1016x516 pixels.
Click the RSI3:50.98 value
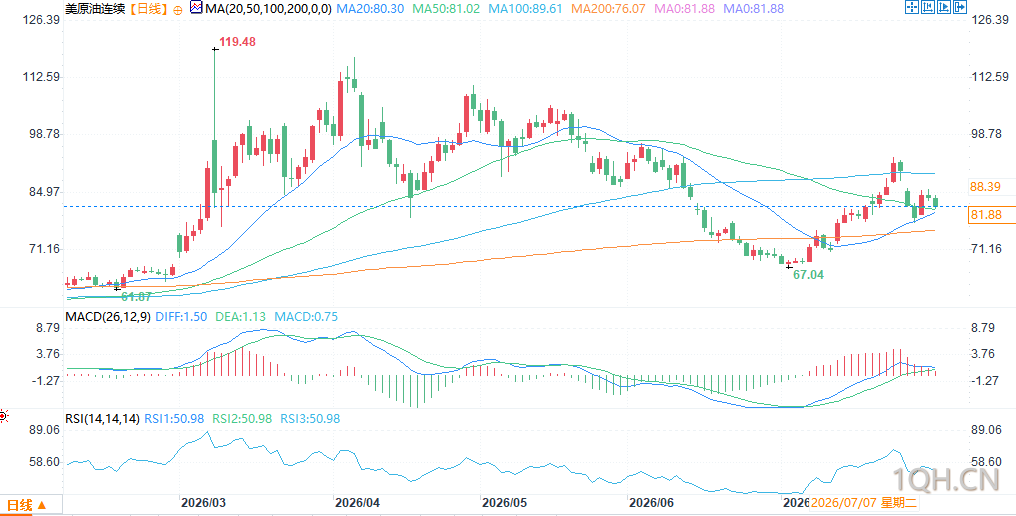(310, 419)
